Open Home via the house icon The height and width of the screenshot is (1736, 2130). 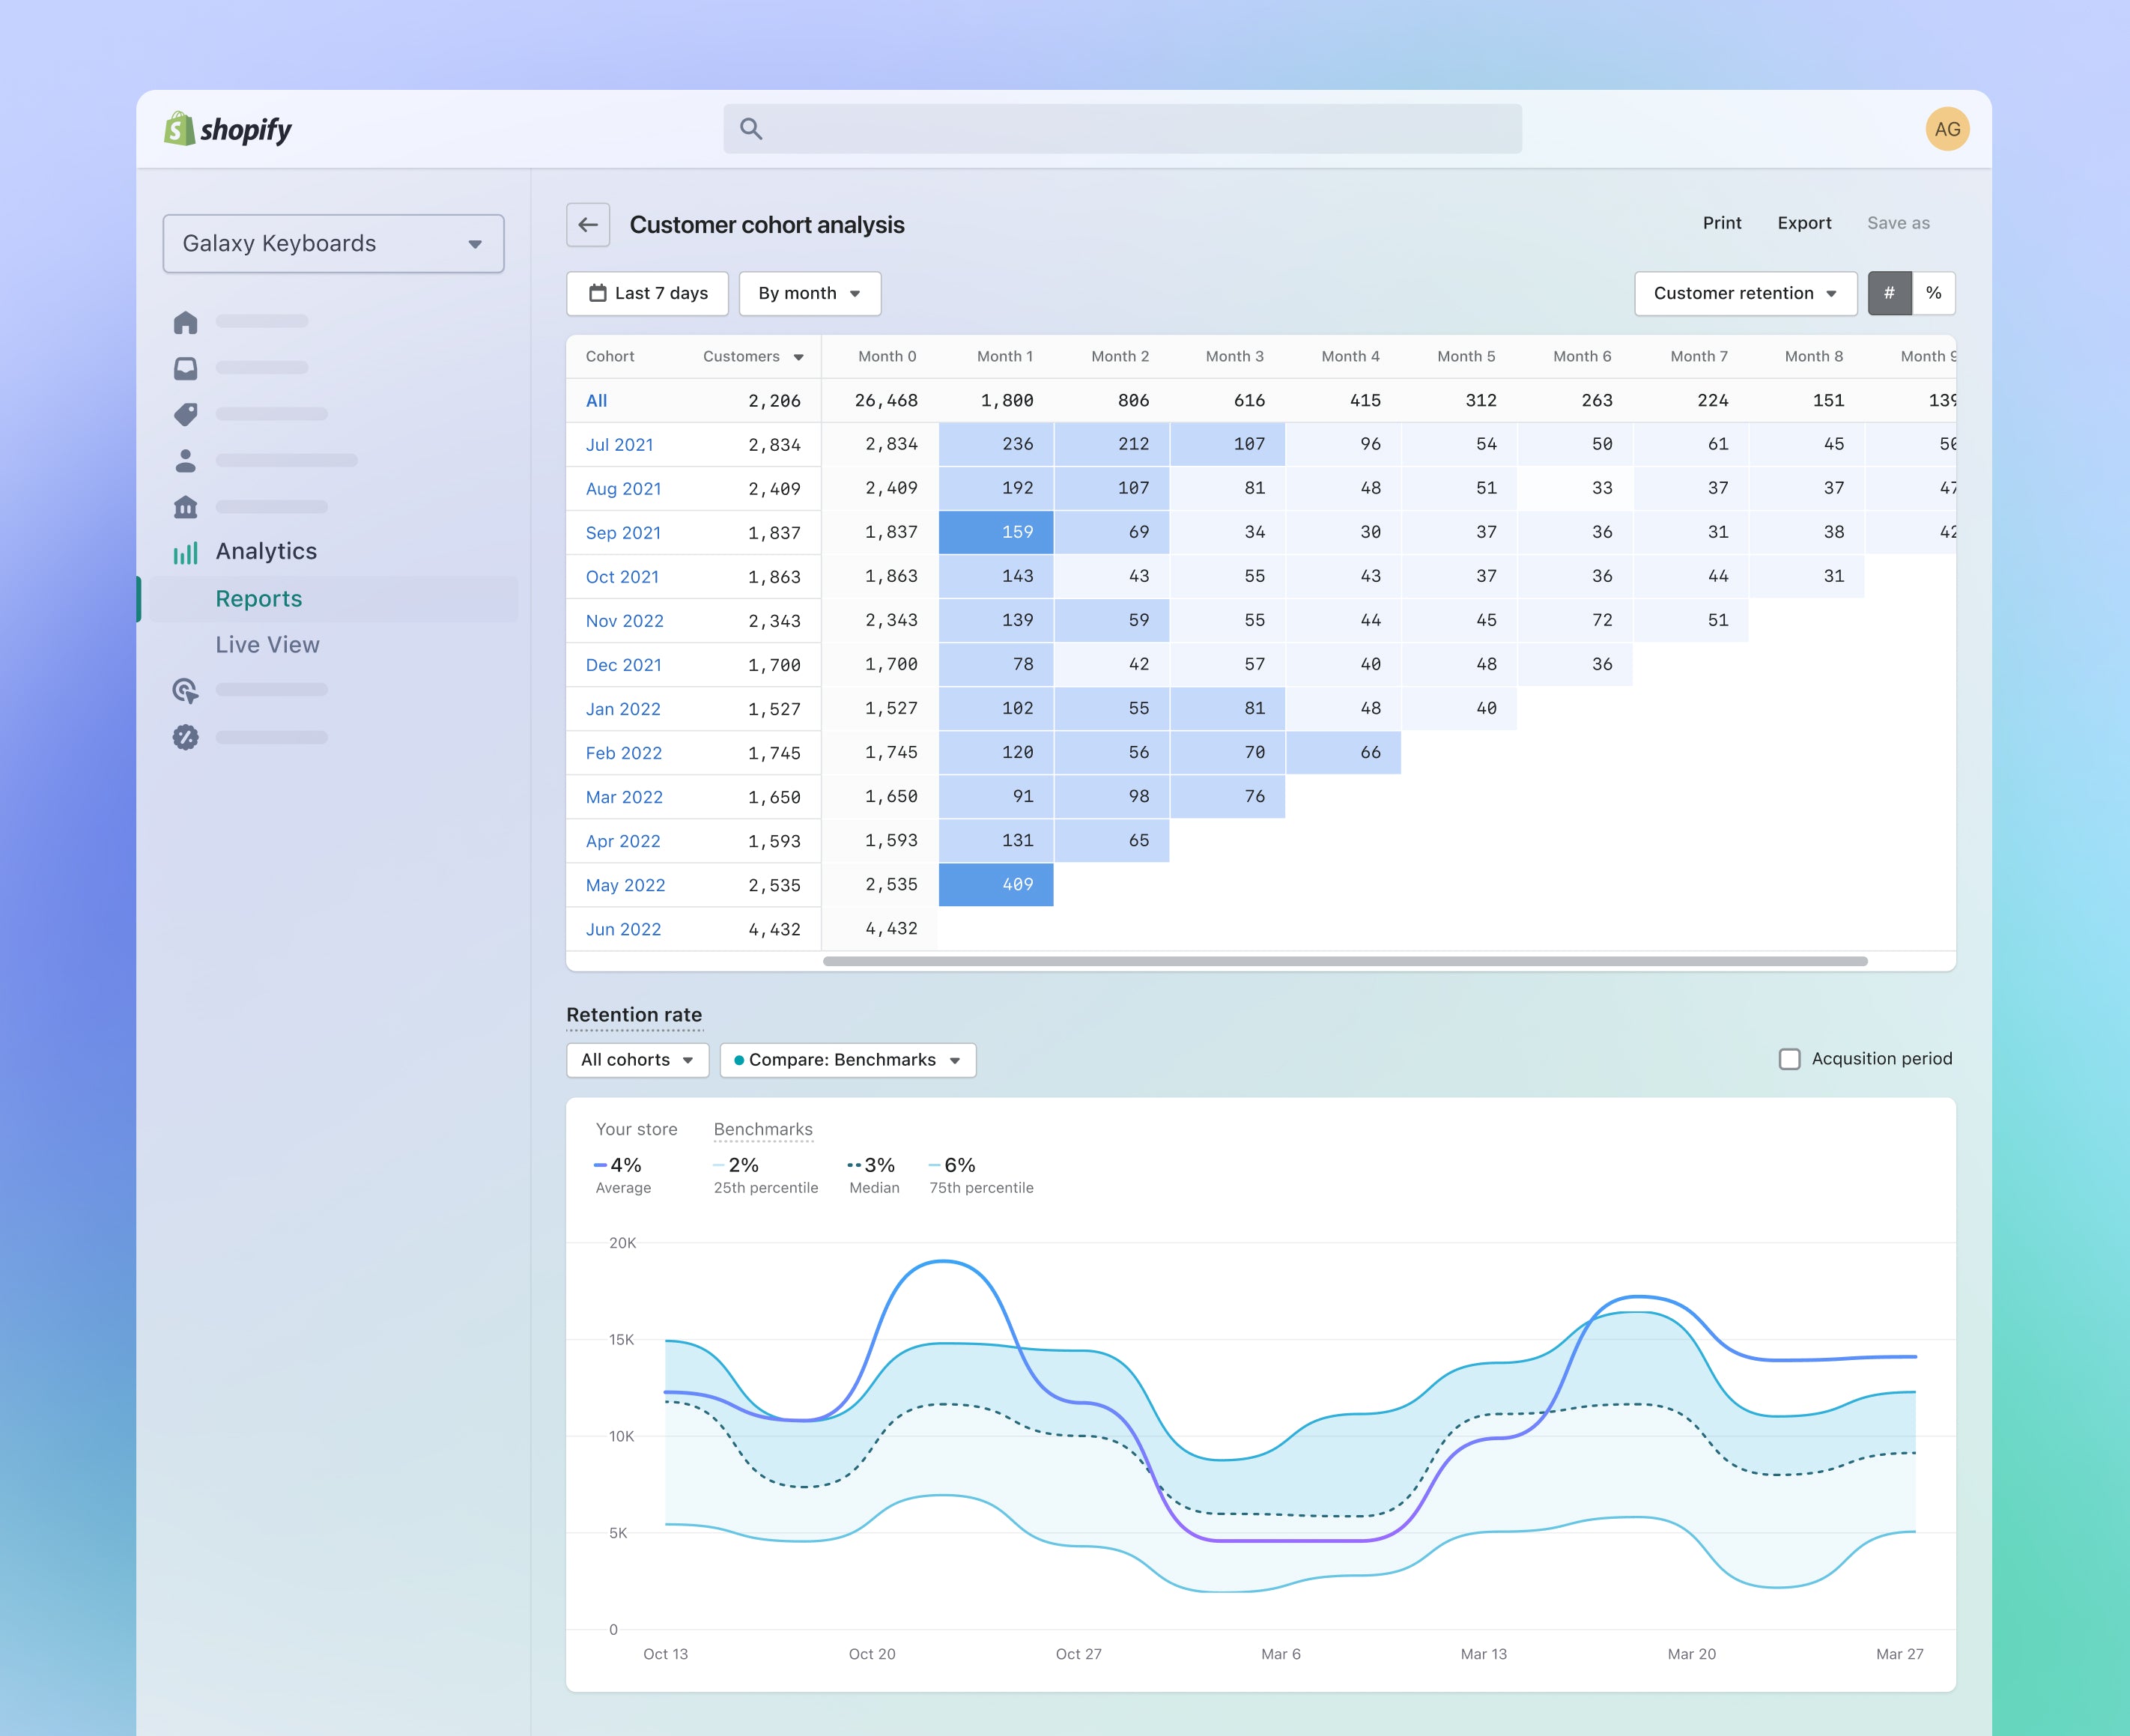[186, 322]
